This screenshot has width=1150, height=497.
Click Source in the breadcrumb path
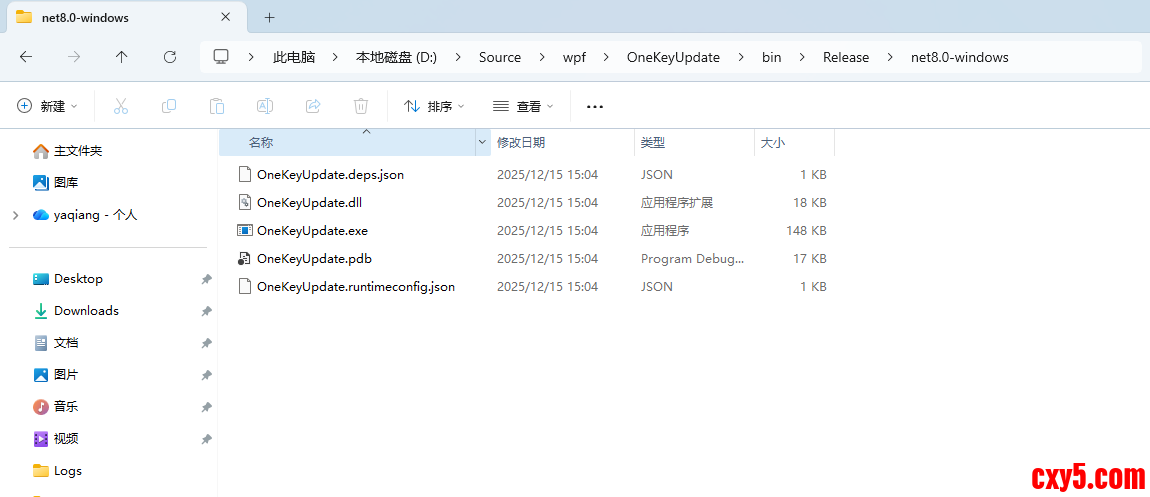point(499,57)
